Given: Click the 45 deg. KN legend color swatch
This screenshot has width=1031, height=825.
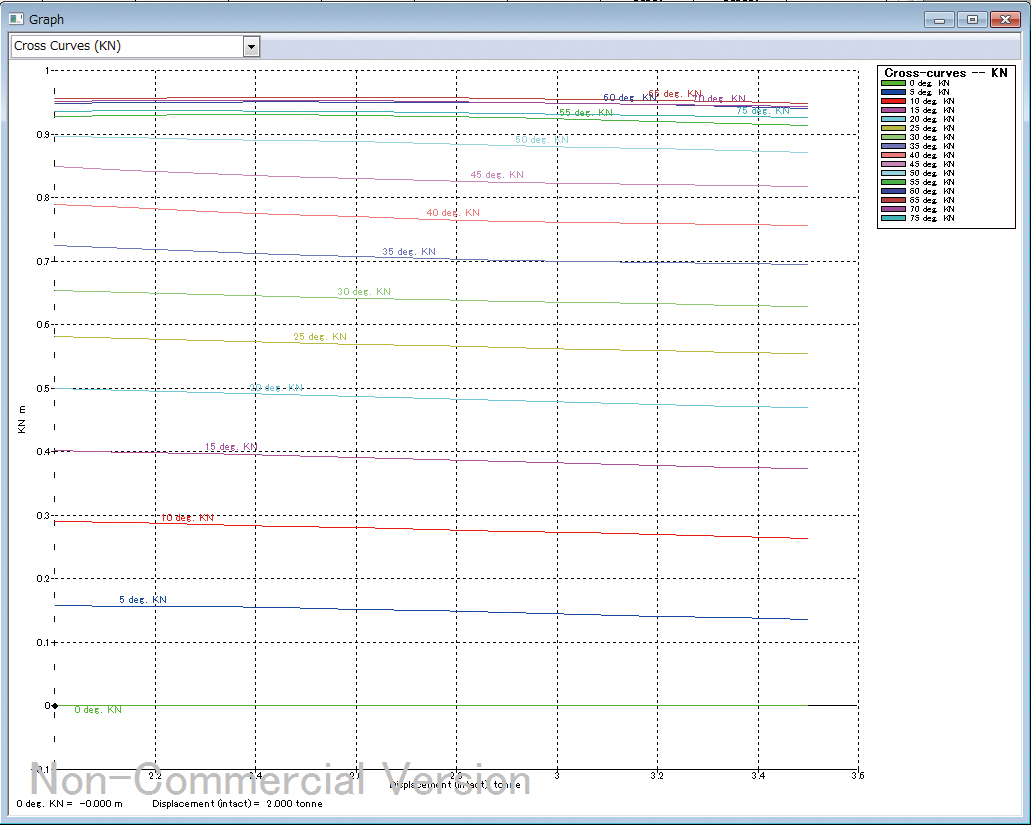Looking at the screenshot, I should click(x=893, y=164).
